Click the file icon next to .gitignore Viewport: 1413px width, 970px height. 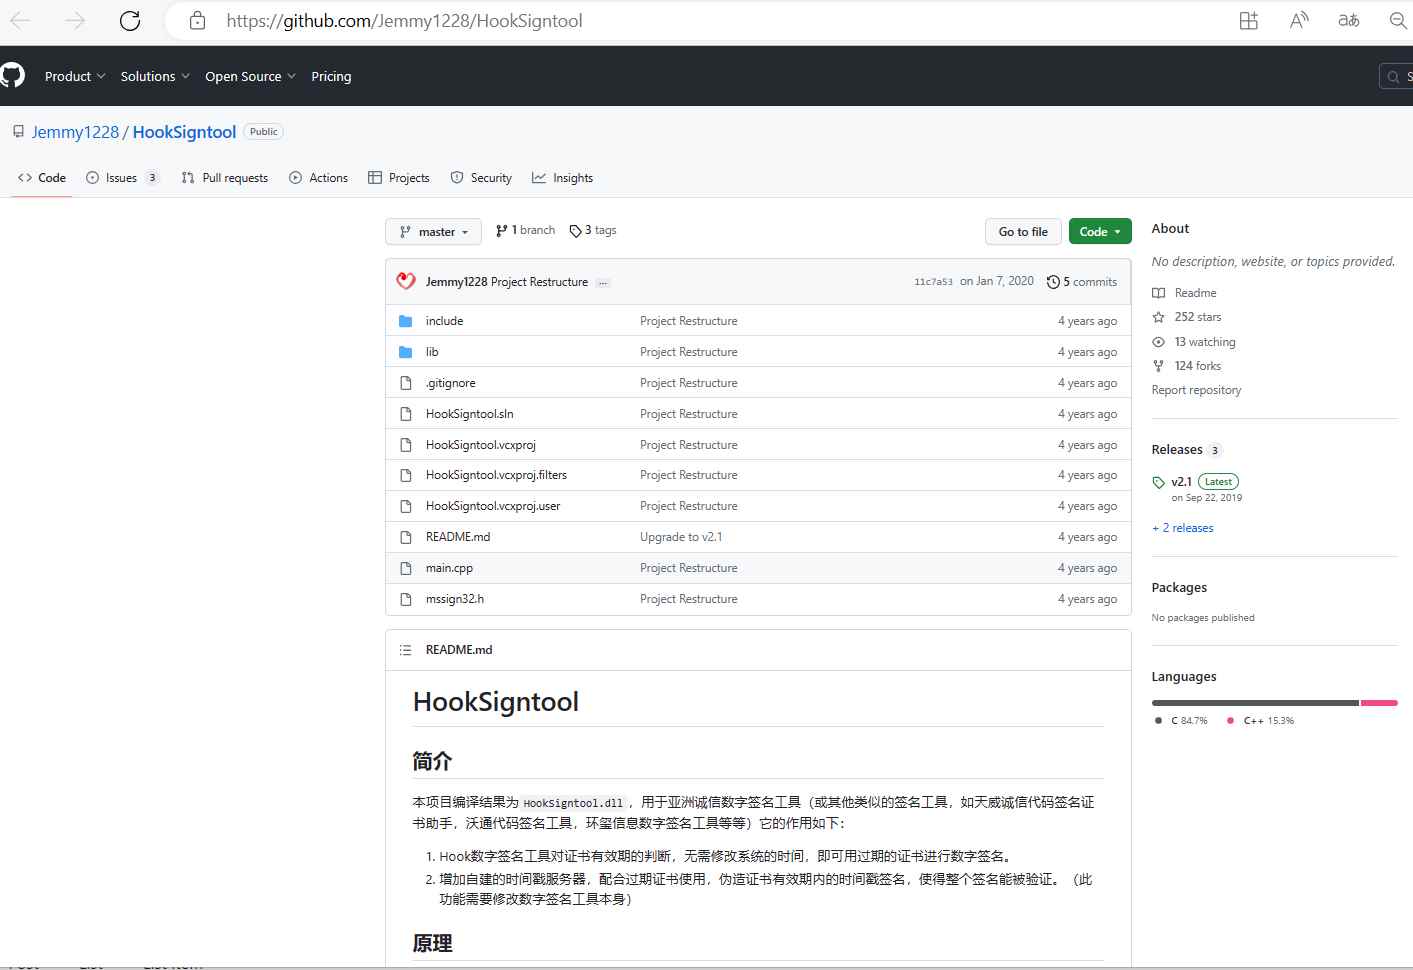pyautogui.click(x=406, y=383)
